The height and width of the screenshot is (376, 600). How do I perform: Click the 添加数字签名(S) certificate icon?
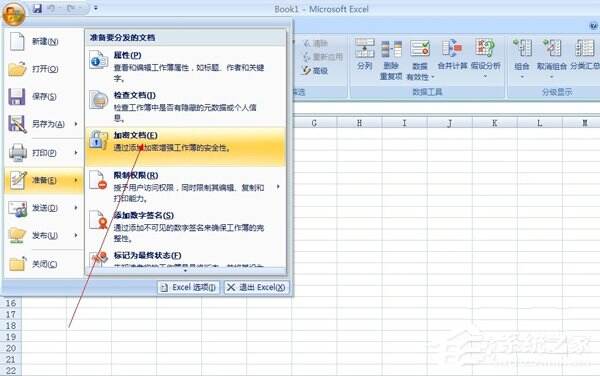(98, 220)
